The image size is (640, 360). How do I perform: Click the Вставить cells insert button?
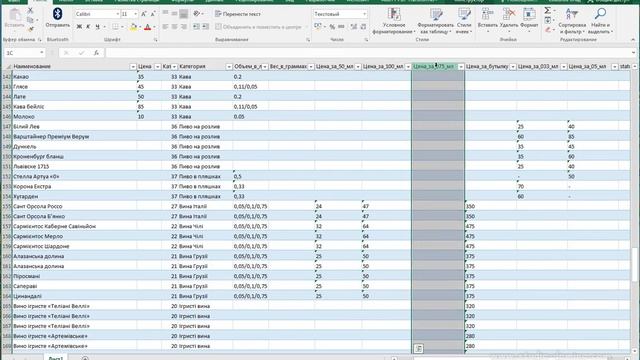click(x=487, y=19)
